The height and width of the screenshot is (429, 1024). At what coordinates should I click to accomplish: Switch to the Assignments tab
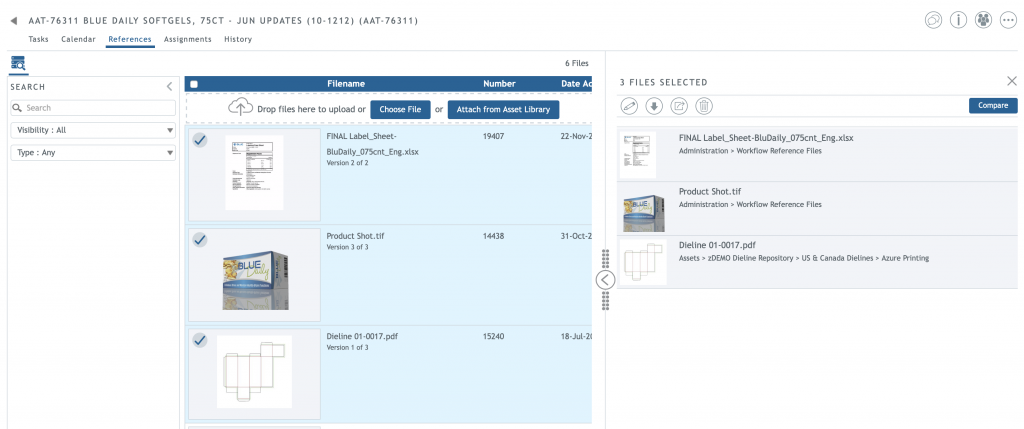coord(187,39)
